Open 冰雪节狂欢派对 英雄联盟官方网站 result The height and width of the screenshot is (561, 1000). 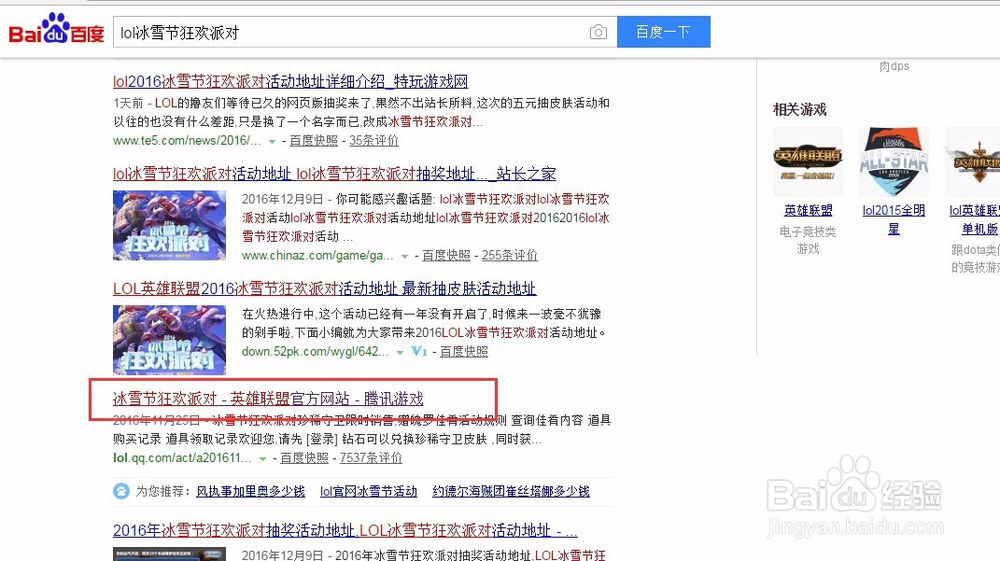click(268, 399)
